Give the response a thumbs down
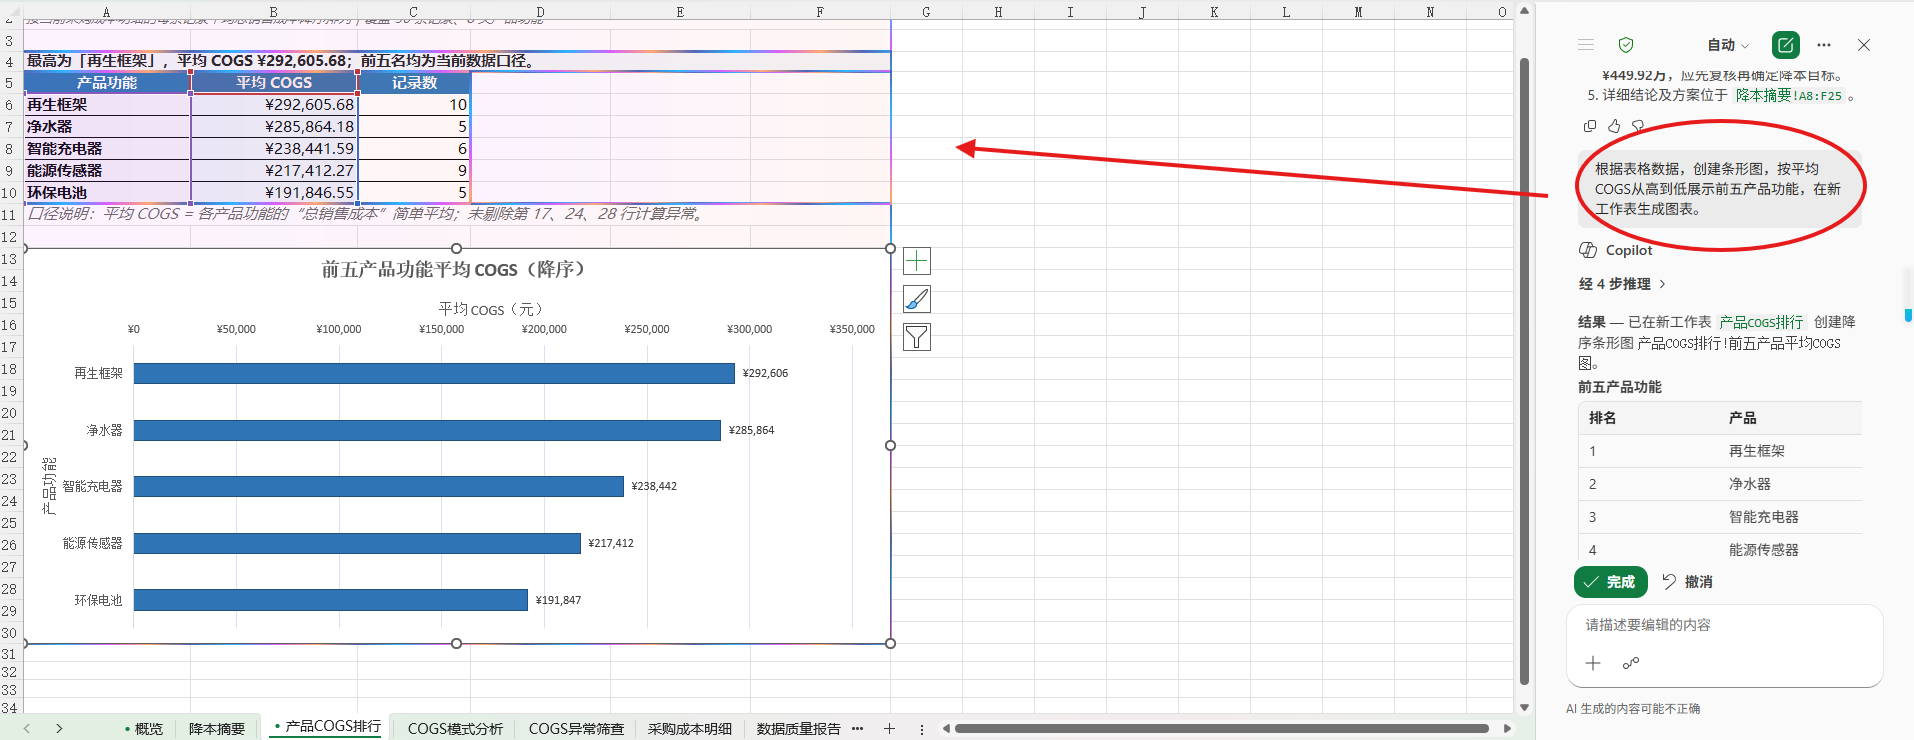The width and height of the screenshot is (1914, 740). pyautogui.click(x=1638, y=126)
